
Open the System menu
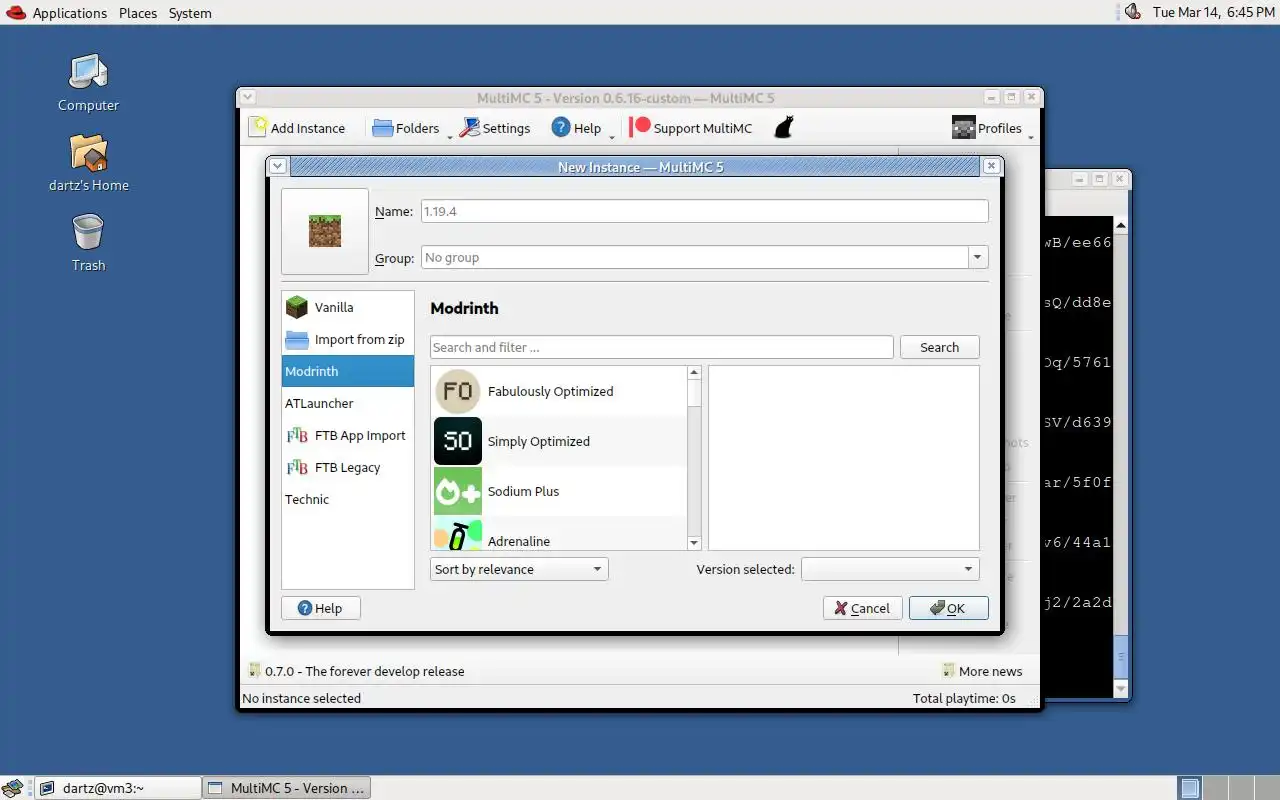(190, 13)
